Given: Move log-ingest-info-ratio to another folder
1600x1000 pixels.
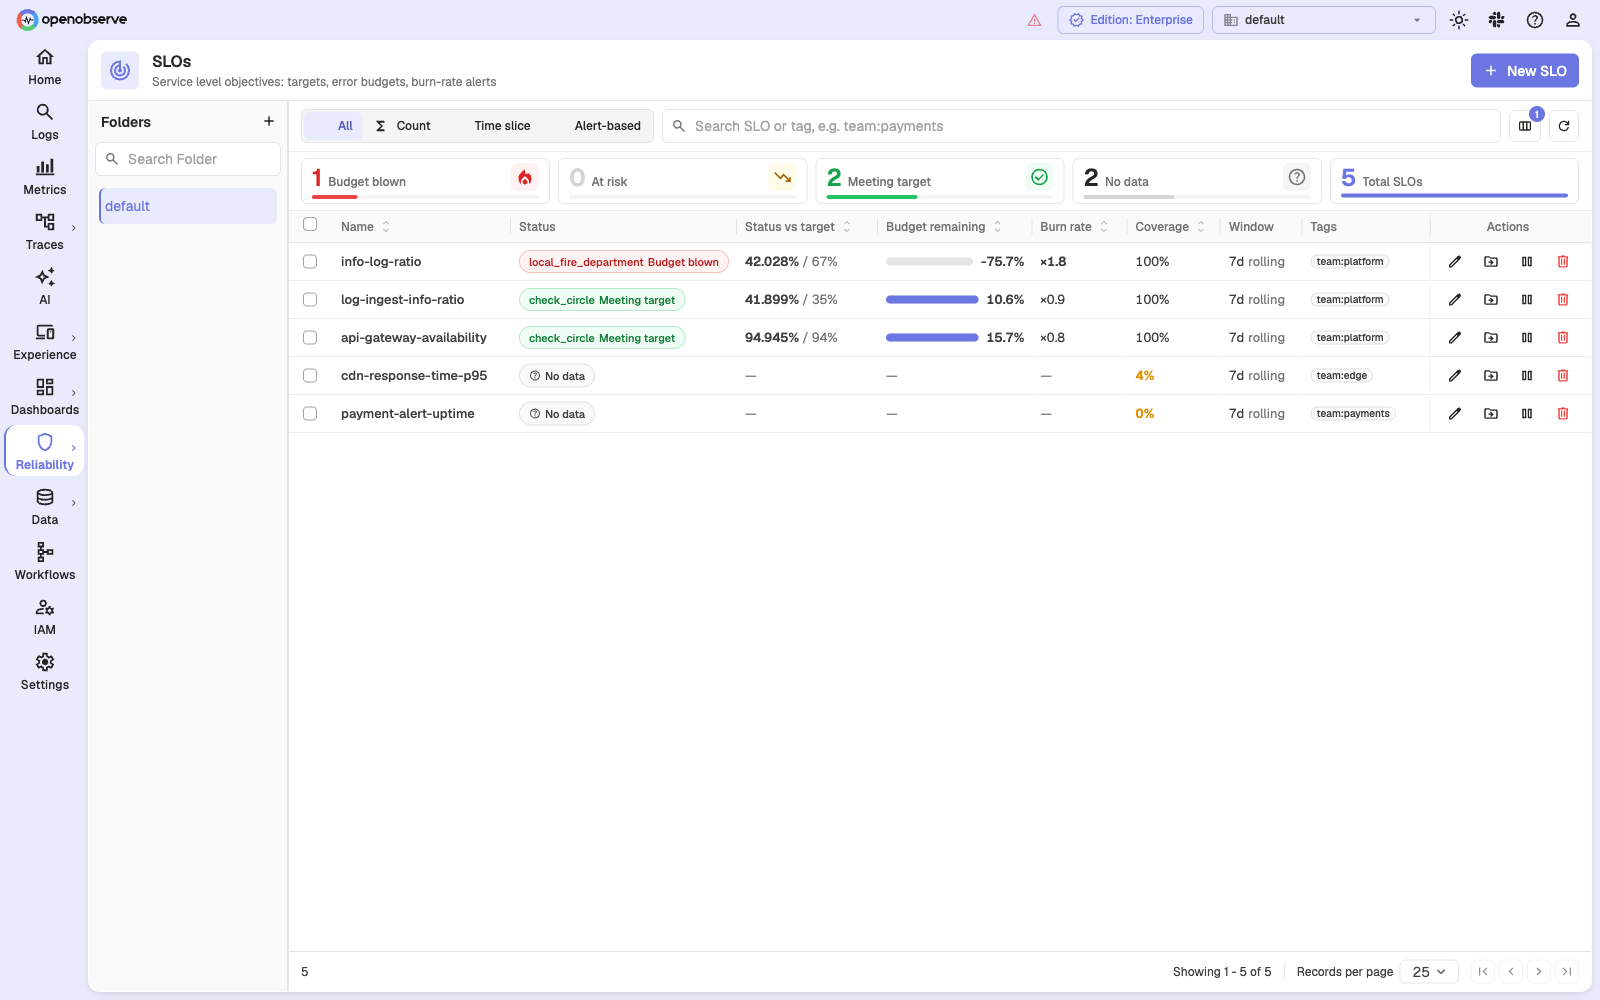Looking at the screenshot, I should pos(1491,300).
